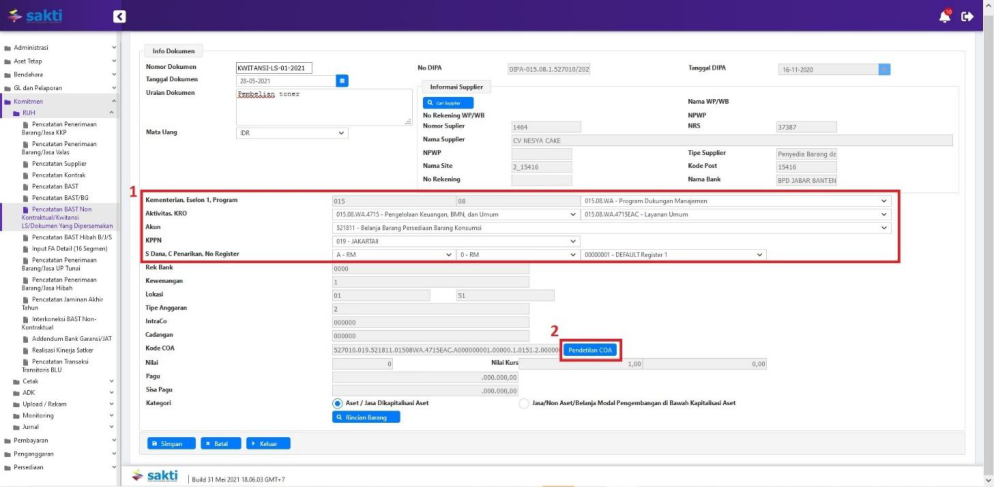Click the Nomor Dokumen input field
This screenshot has height=487, width=994.
tap(274, 68)
